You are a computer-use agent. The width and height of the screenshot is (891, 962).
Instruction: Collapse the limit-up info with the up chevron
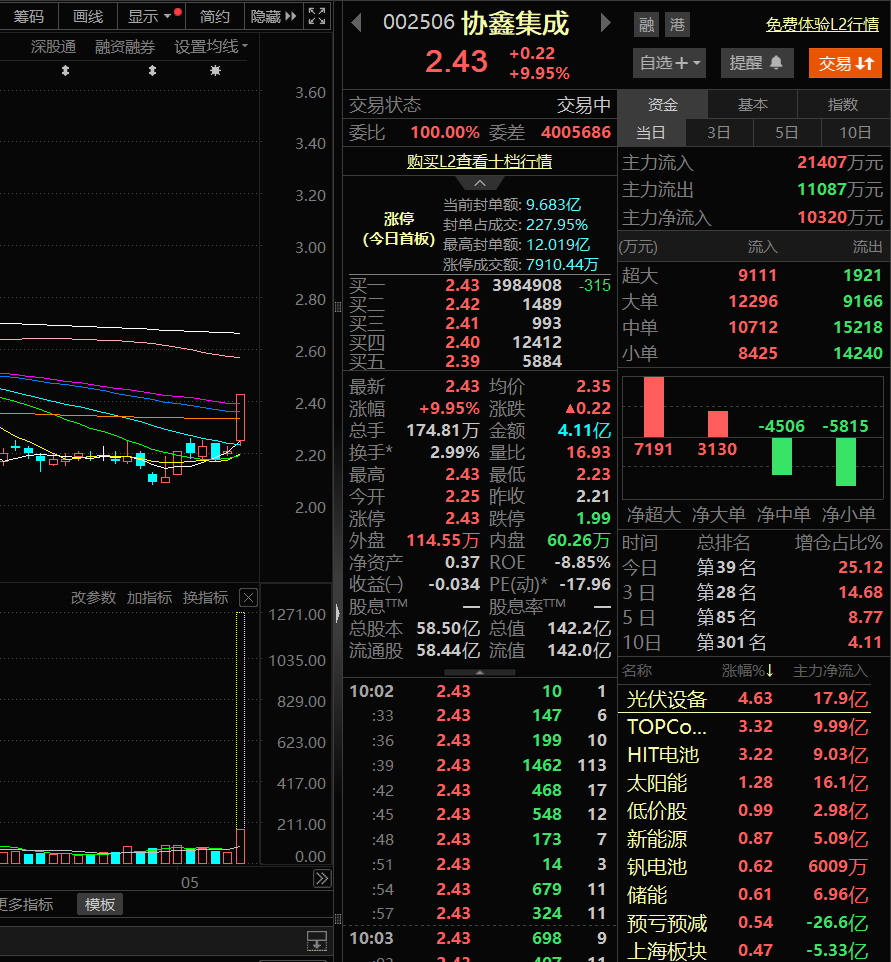coord(480,183)
